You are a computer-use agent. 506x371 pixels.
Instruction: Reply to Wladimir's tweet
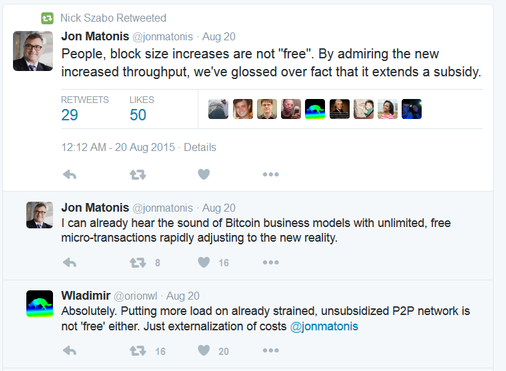click(x=70, y=351)
